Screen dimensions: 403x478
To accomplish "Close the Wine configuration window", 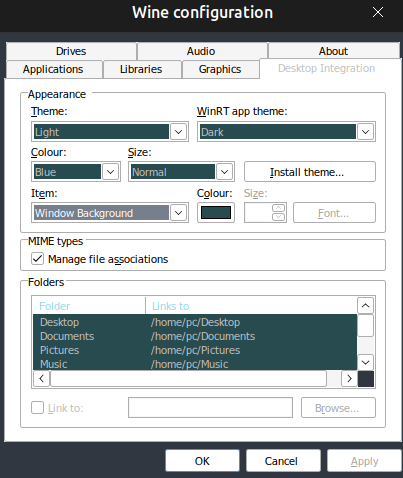I will [378, 13].
